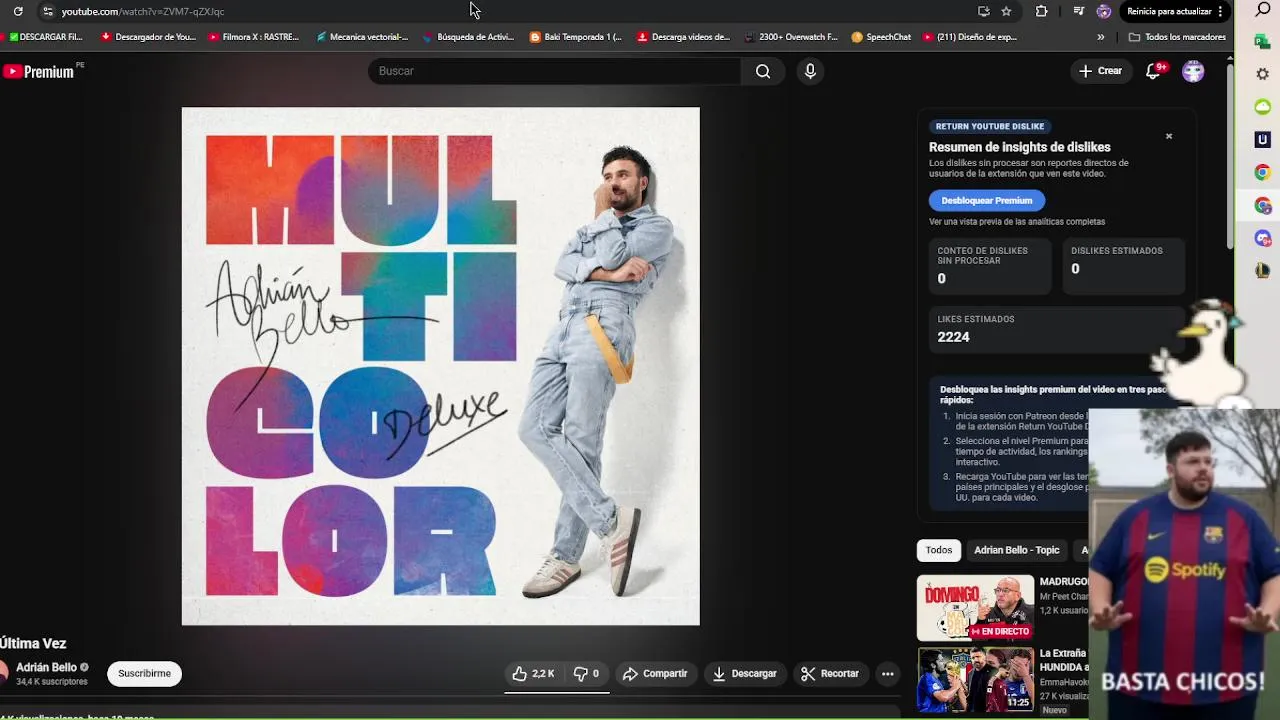Open more actions three-dot button under video
This screenshot has height=720, width=1280.
click(887, 674)
